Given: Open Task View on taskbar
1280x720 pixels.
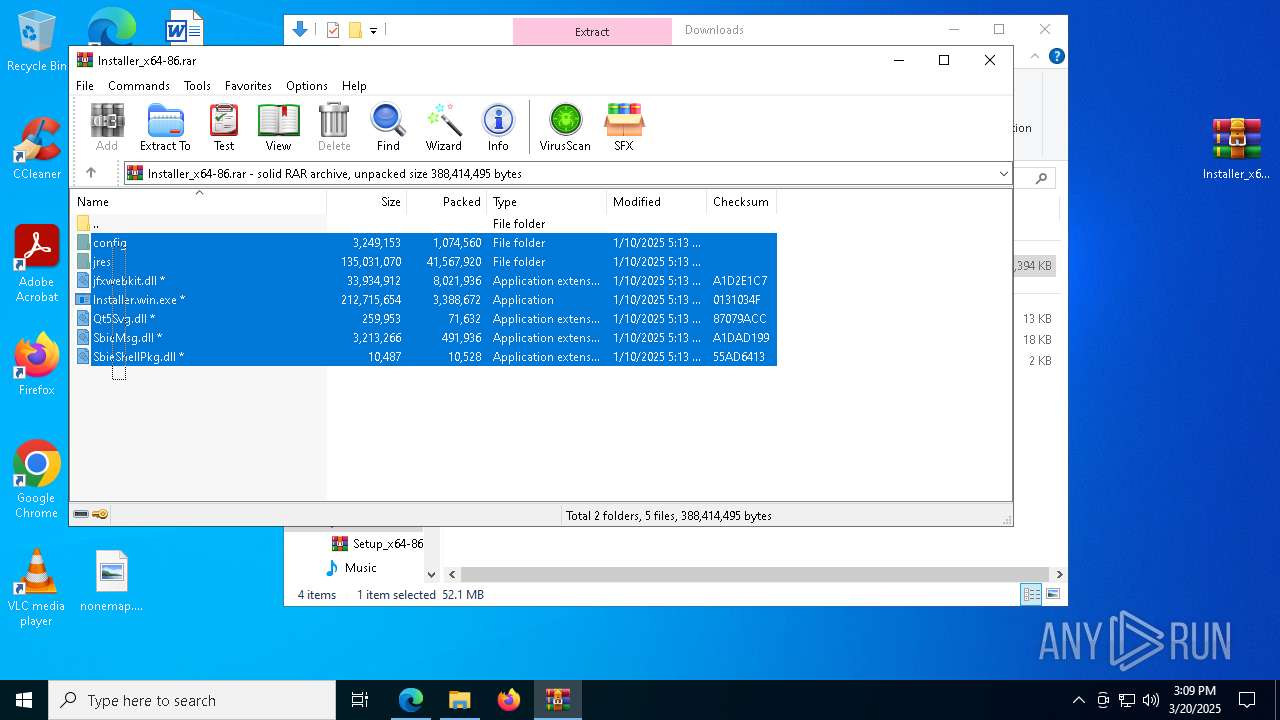Looking at the screenshot, I should 360,700.
